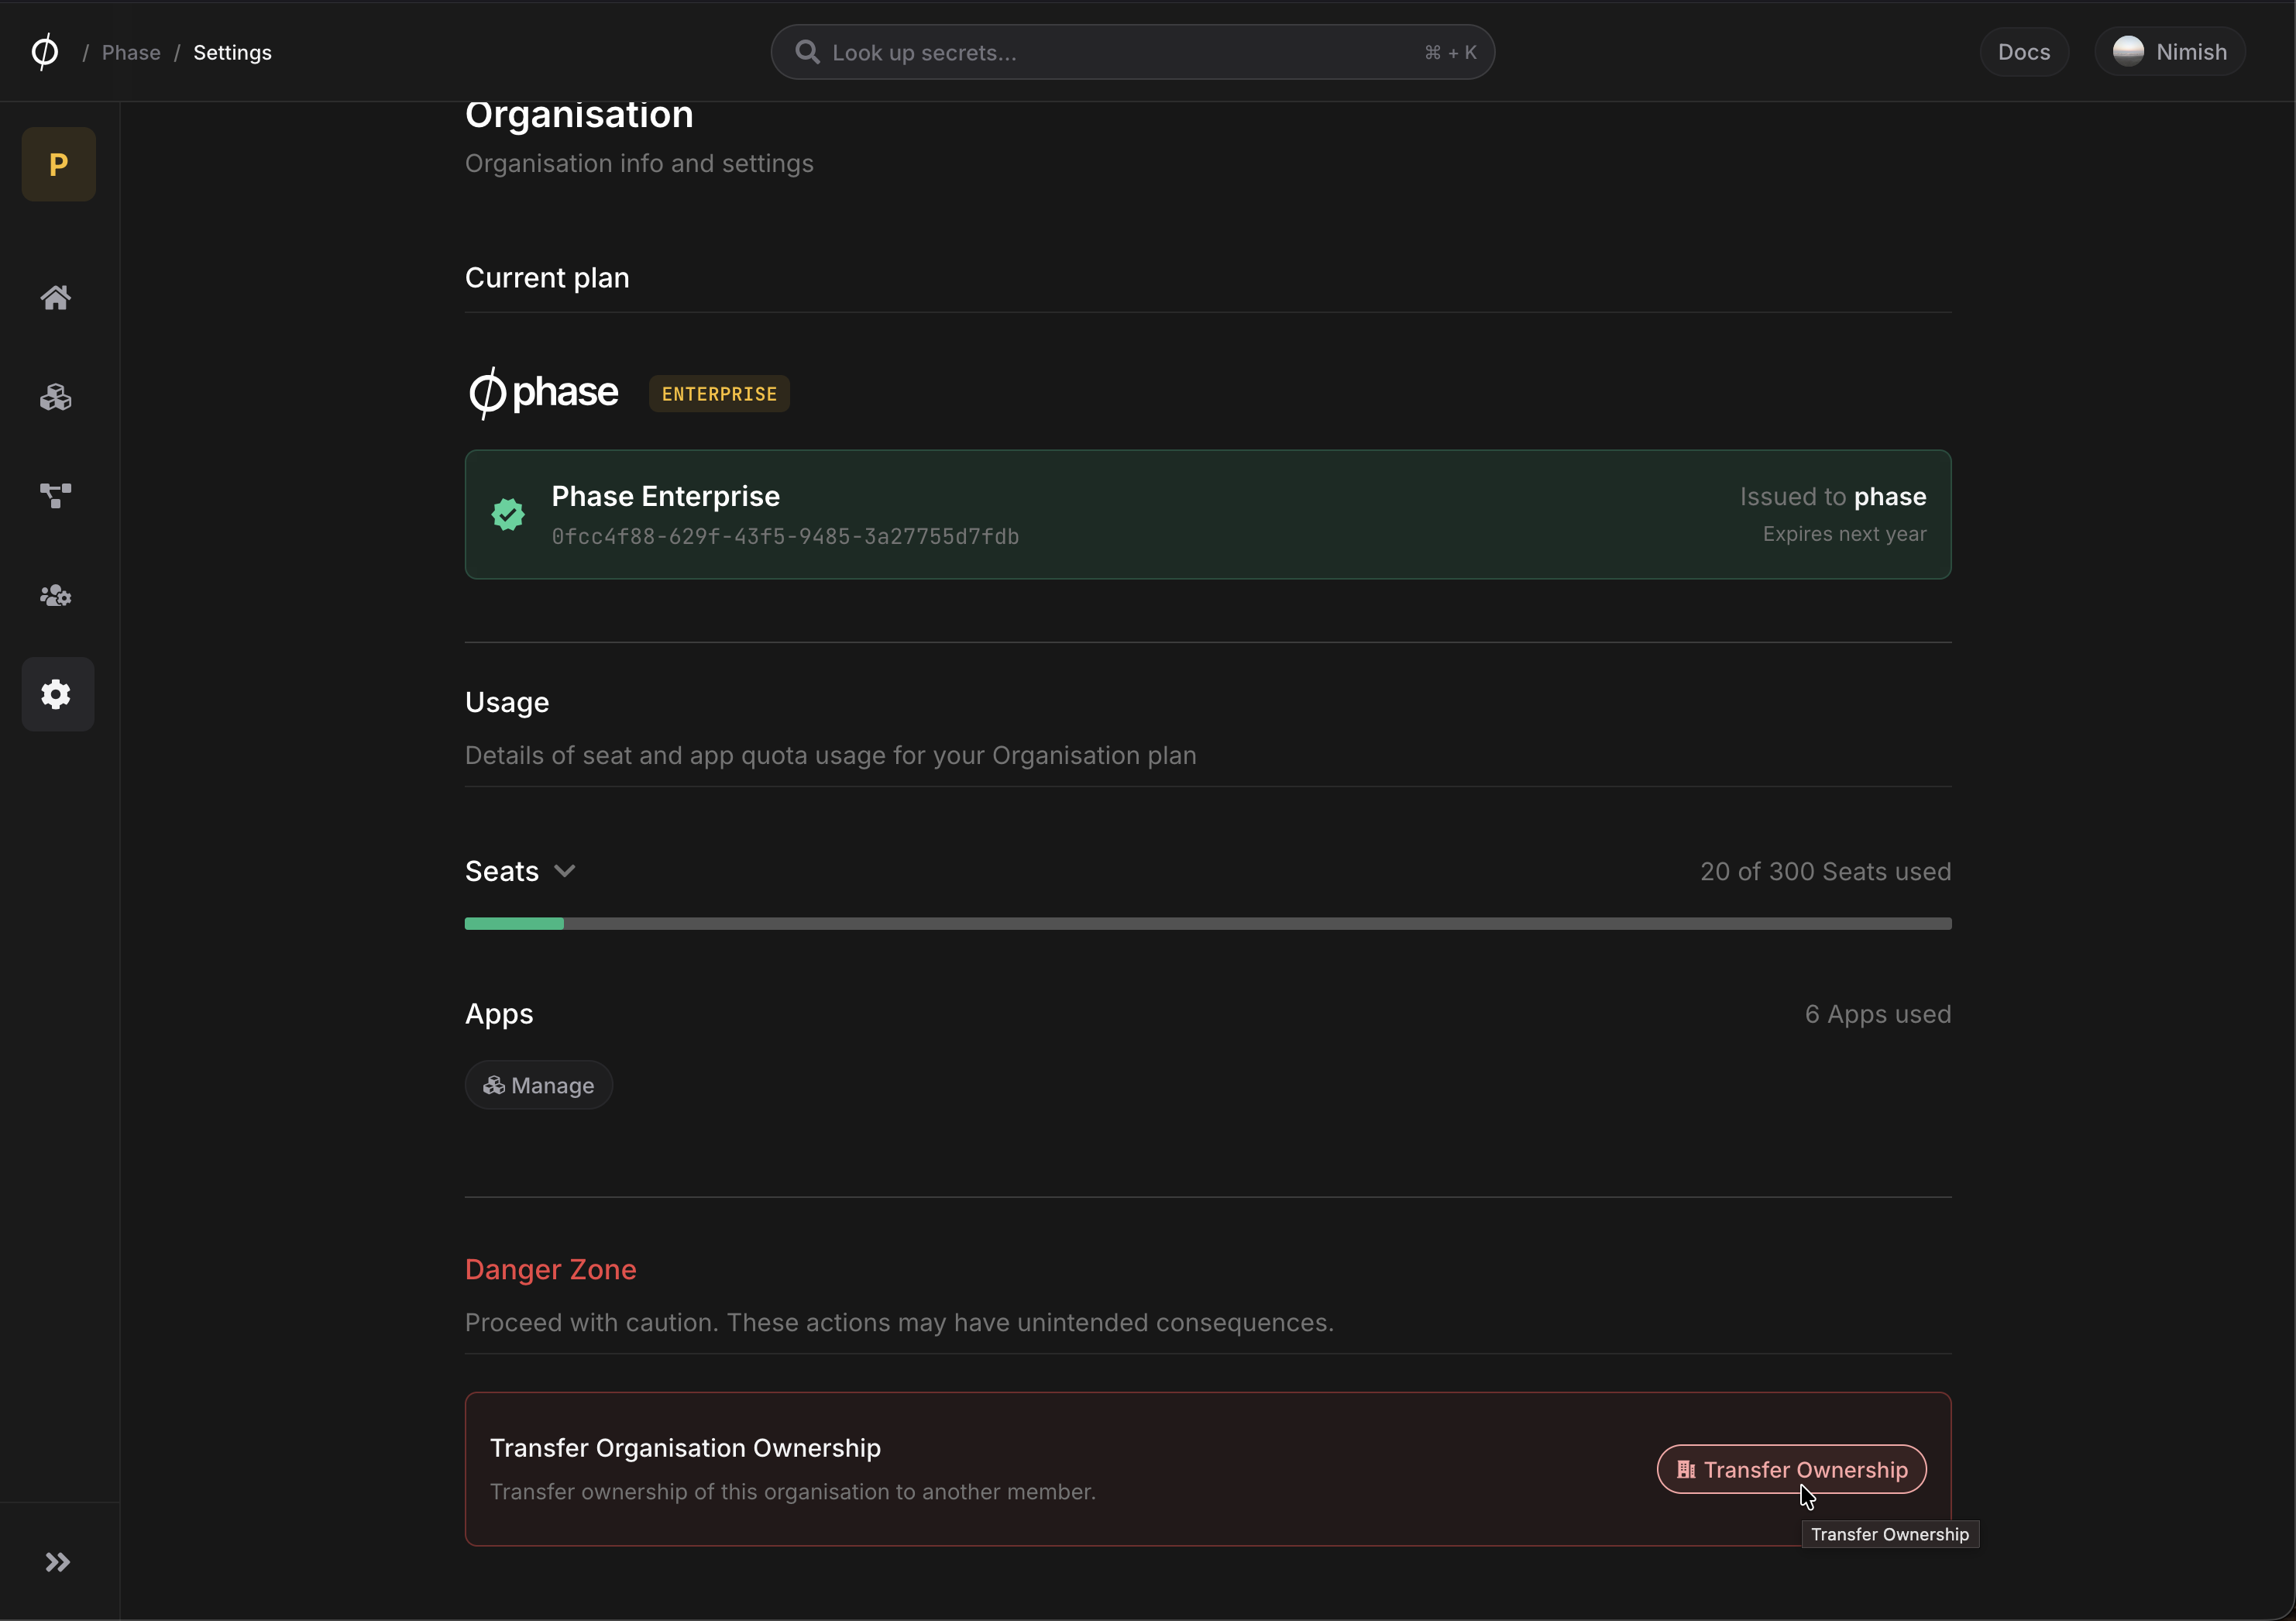2296x1621 pixels.
Task: Click the 'Transfer Organisation Ownership' title
Action: (685, 1448)
